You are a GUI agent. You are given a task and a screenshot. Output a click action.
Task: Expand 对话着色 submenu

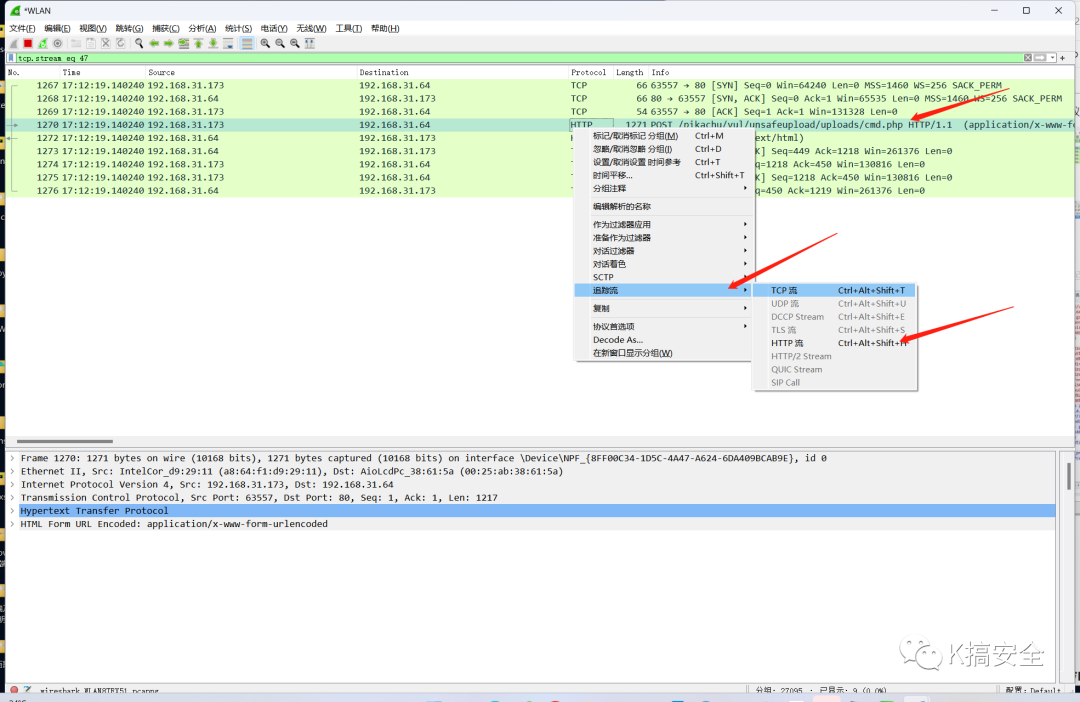coord(663,264)
